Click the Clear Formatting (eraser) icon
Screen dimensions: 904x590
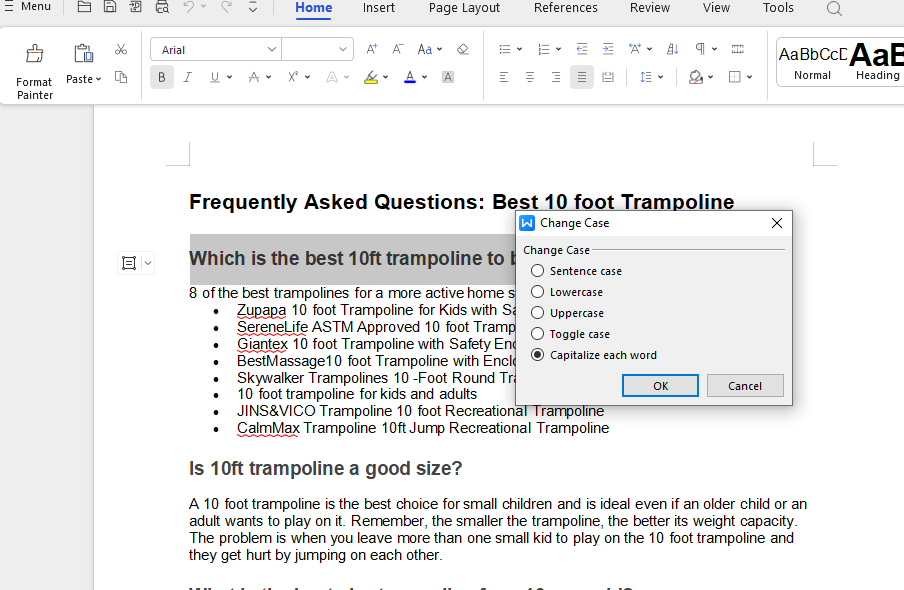click(462, 47)
